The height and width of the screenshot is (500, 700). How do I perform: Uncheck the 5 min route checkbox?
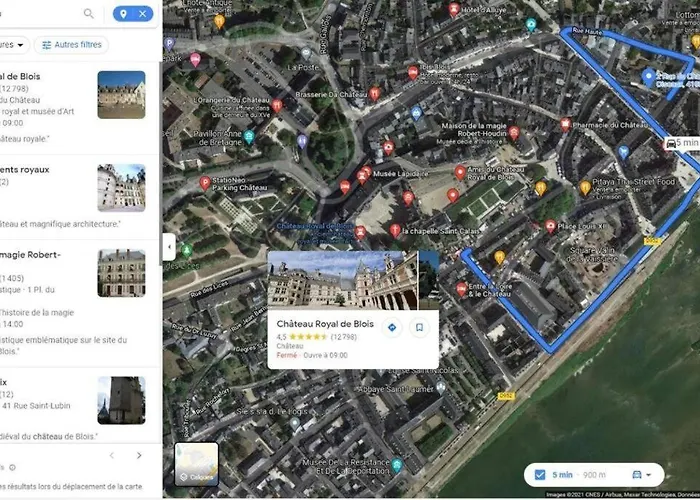[x=540, y=475]
